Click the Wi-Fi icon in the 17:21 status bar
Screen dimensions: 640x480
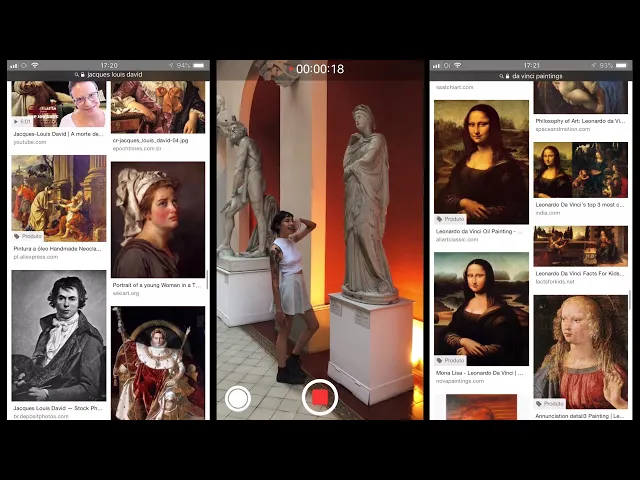(458, 65)
